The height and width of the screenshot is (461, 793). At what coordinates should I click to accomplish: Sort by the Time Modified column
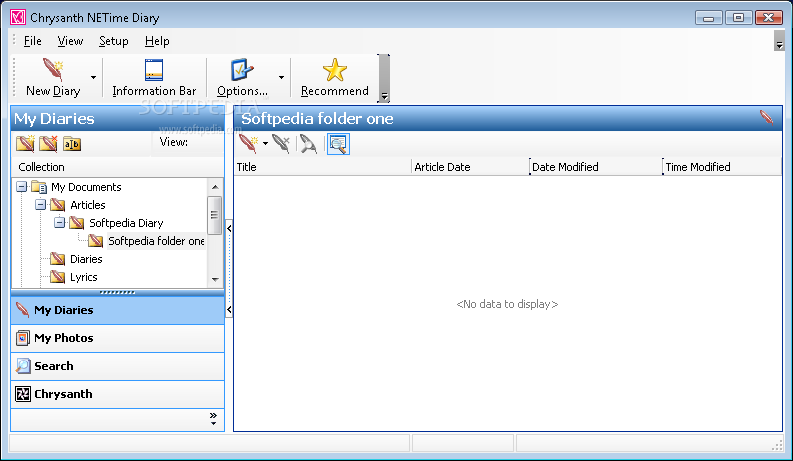click(722, 167)
